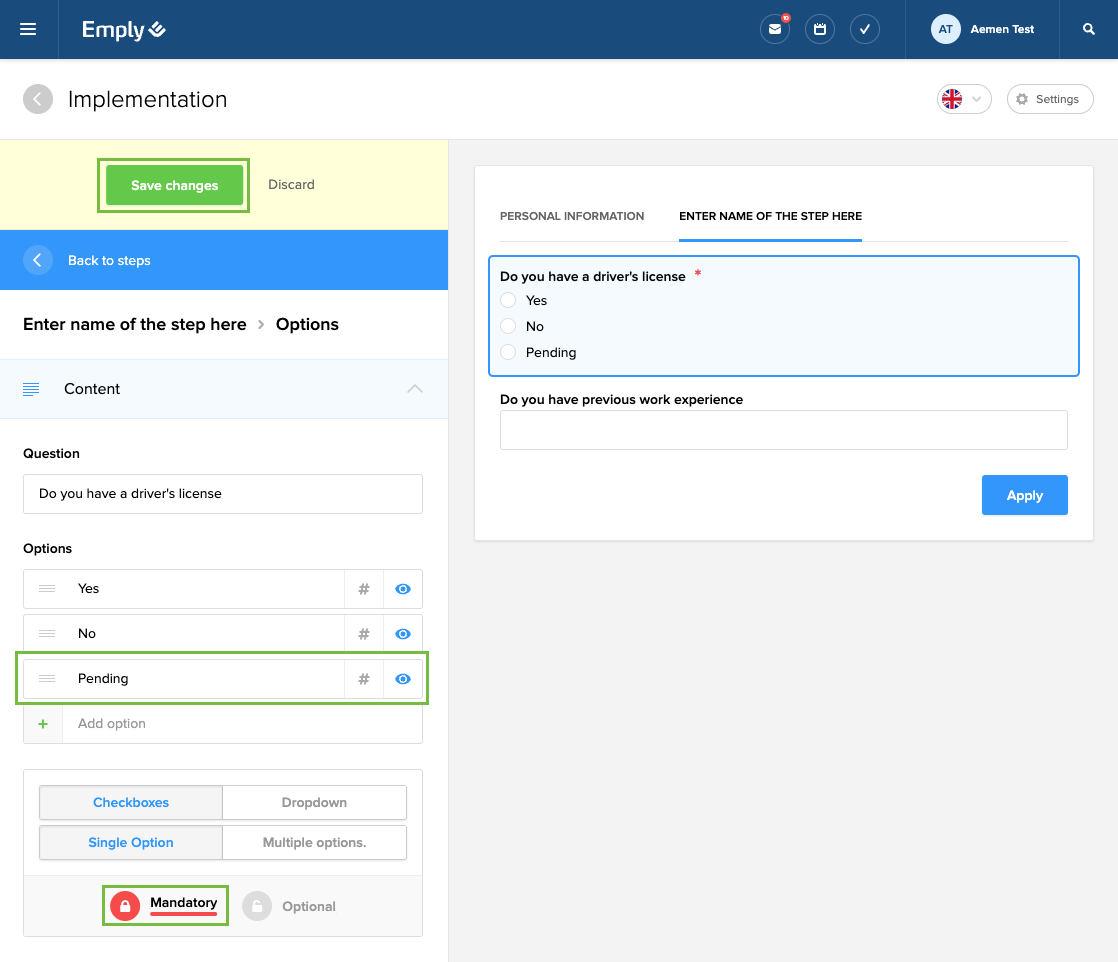Click the search magnifier icon
Viewport: 1118px width, 962px height.
[x=1089, y=29]
